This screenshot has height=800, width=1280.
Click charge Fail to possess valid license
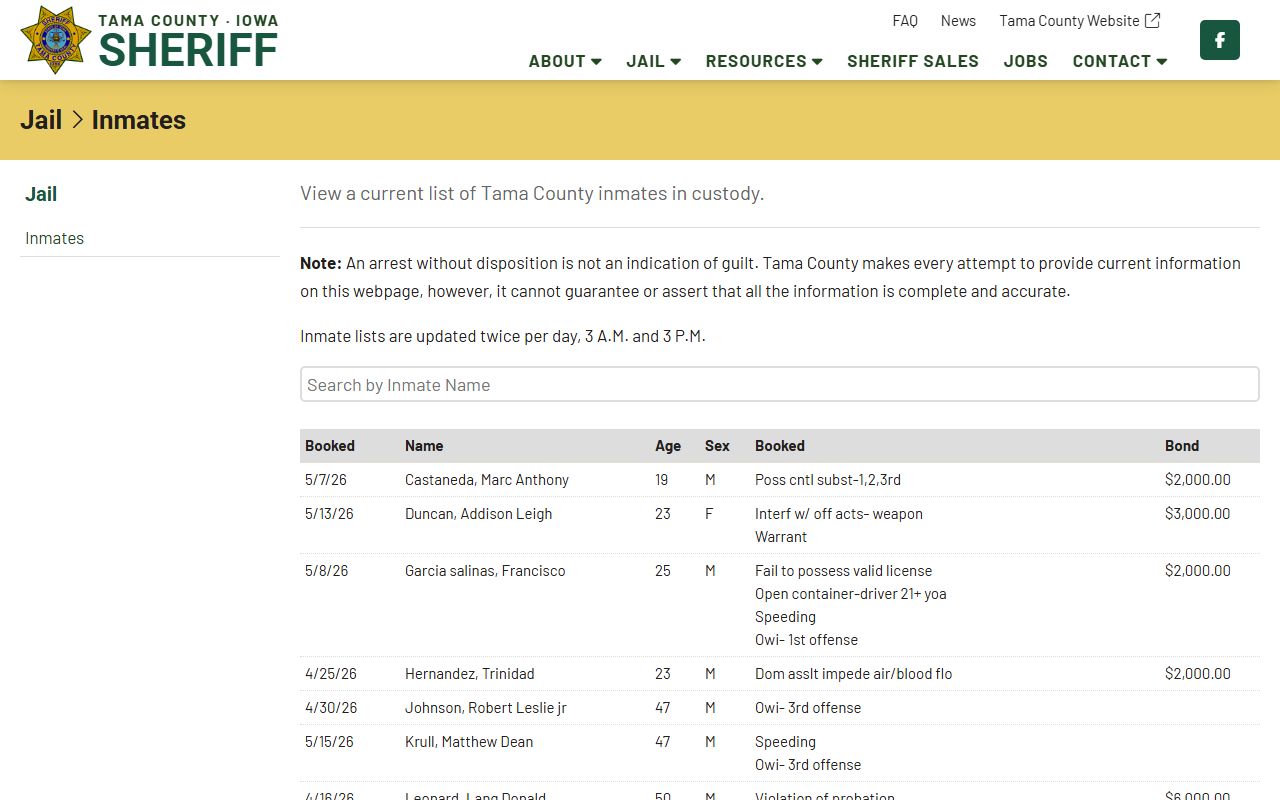pyautogui.click(x=844, y=571)
